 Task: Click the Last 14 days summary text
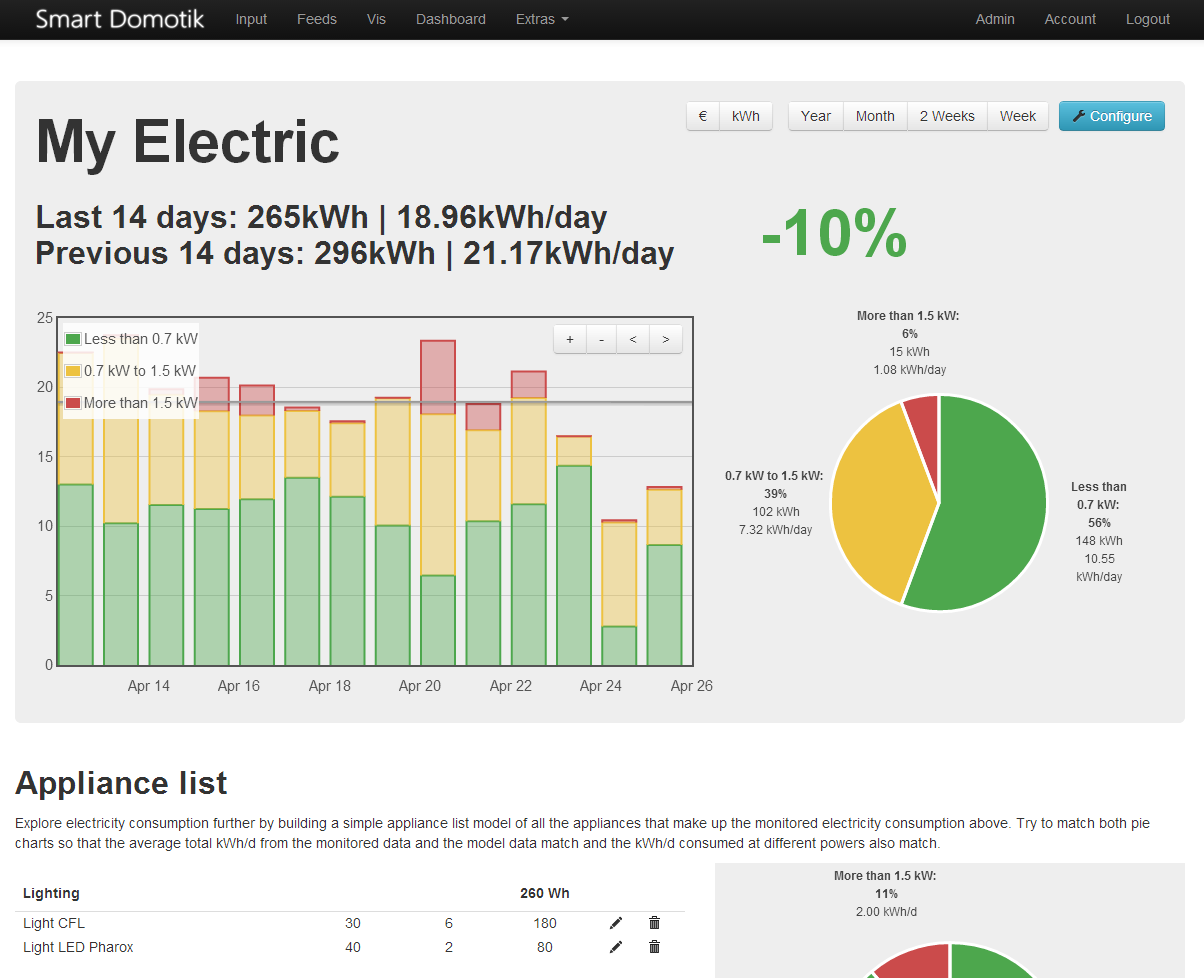click(321, 217)
